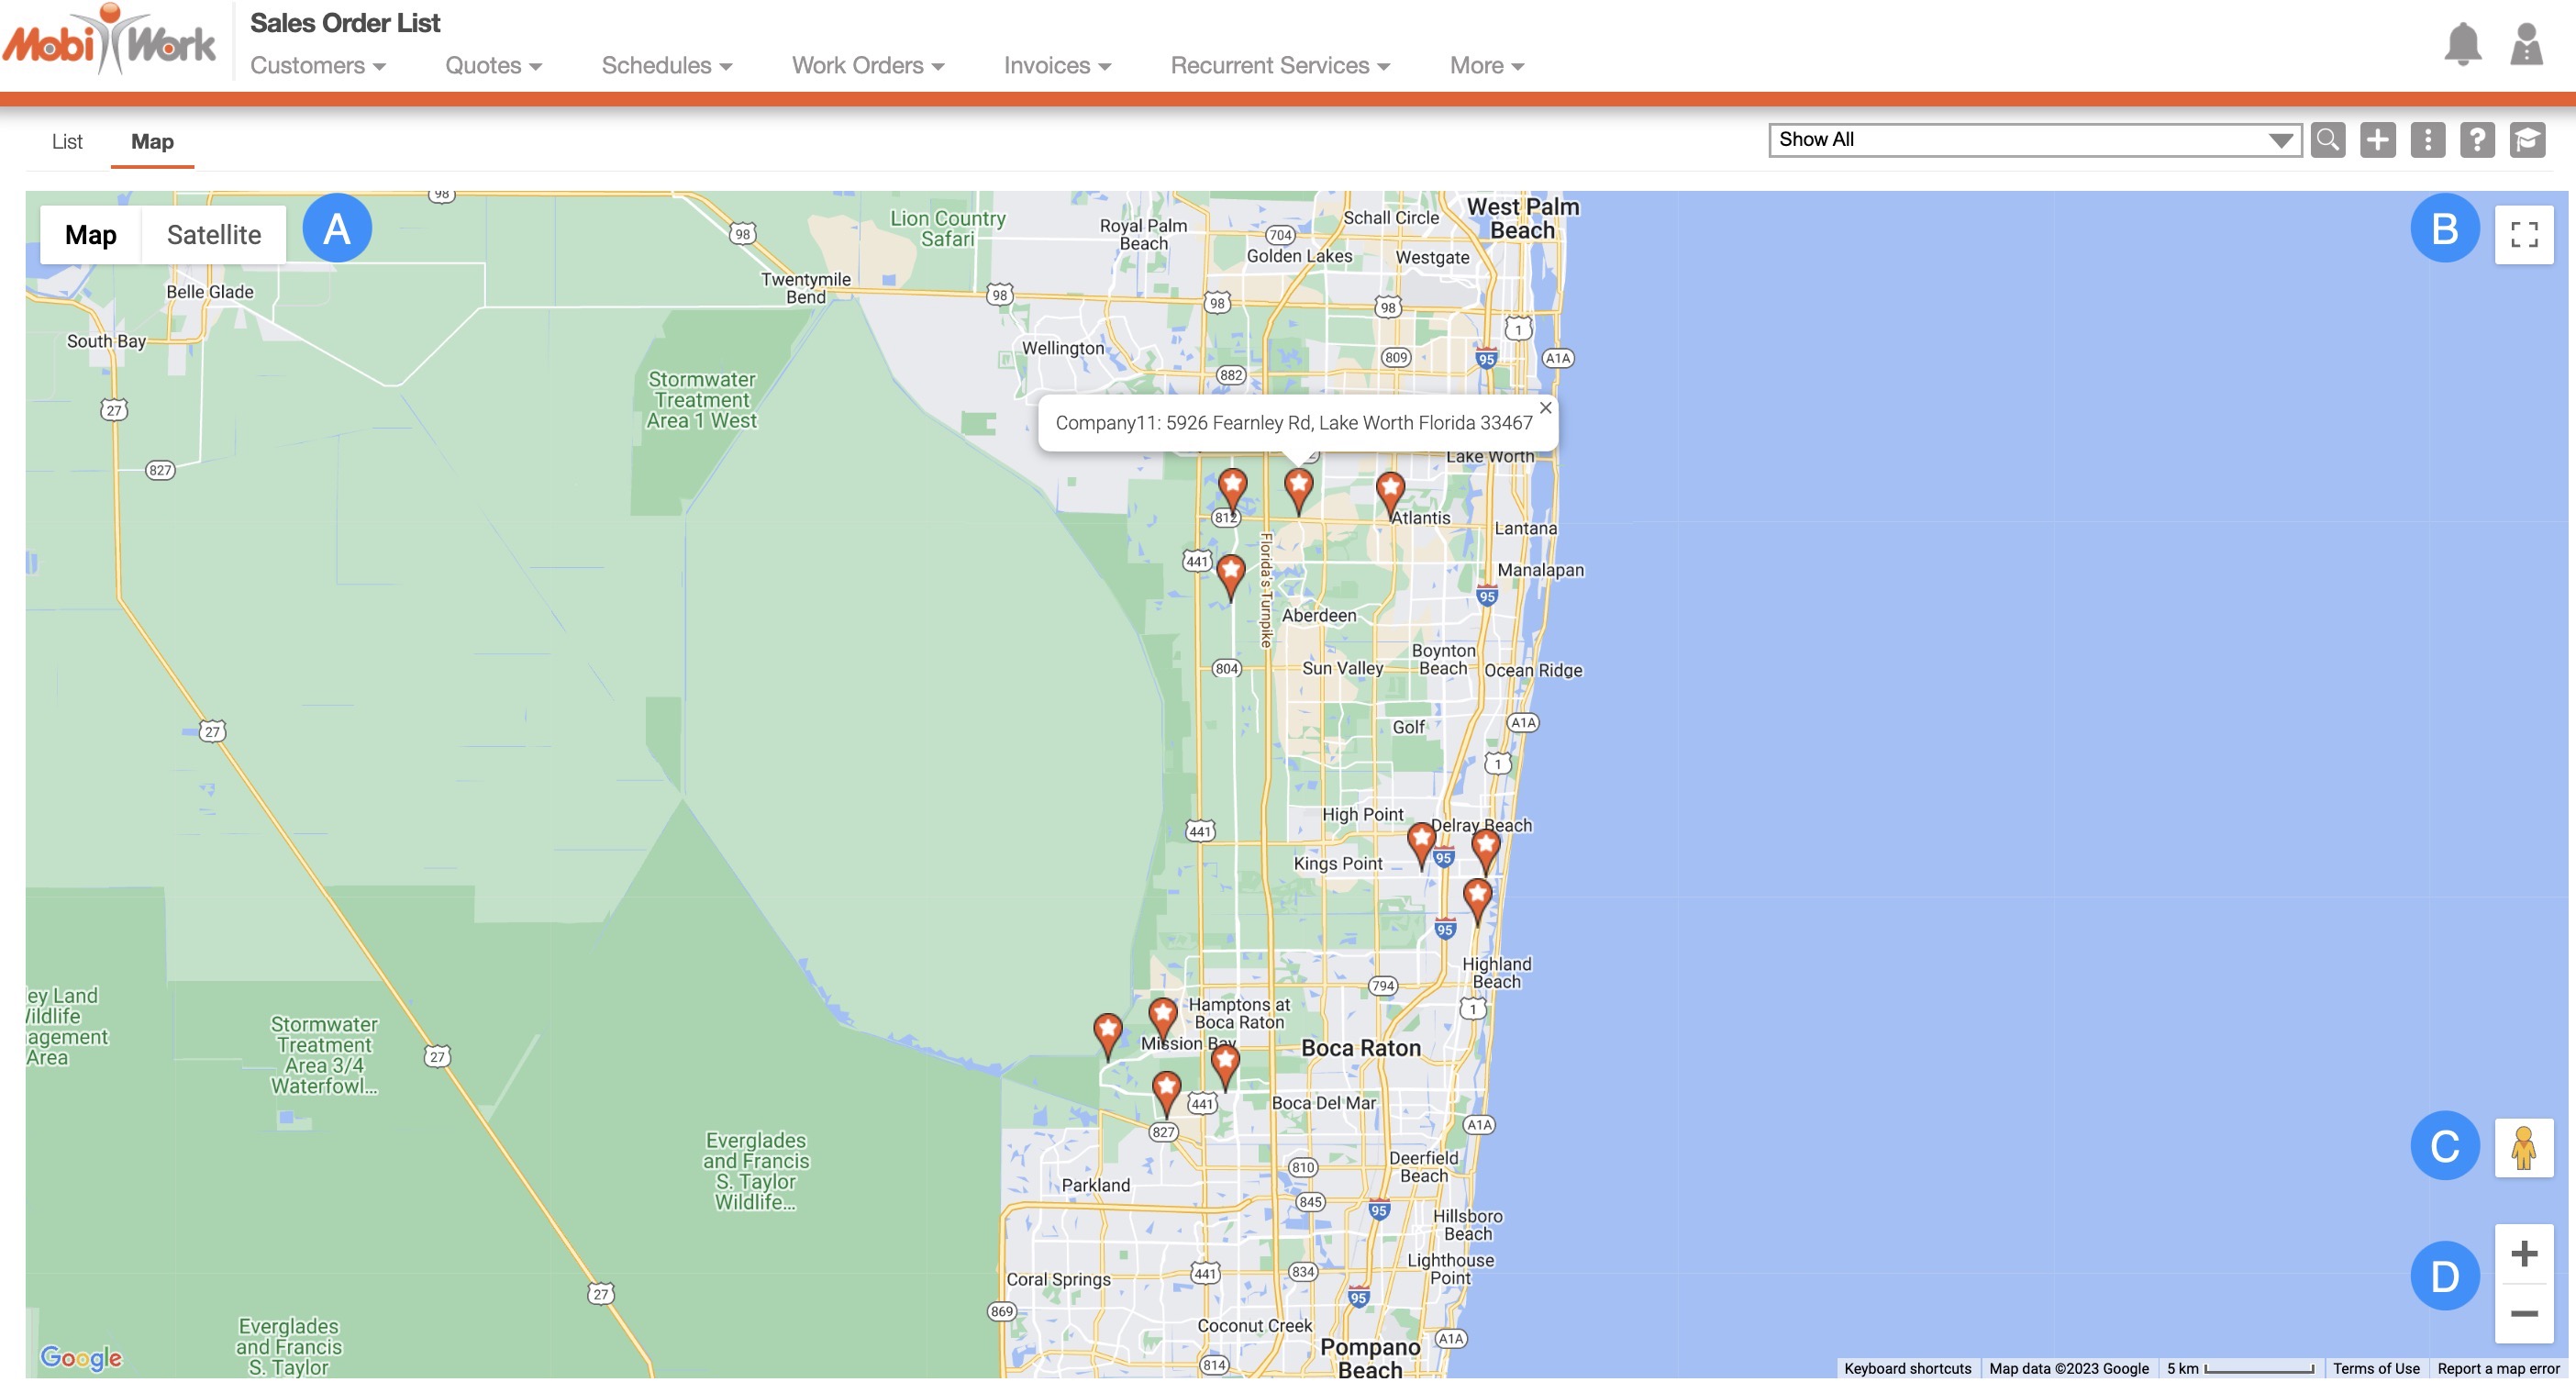2576x1393 pixels.
Task: Open the Recurrent Services menu
Action: tap(1279, 66)
